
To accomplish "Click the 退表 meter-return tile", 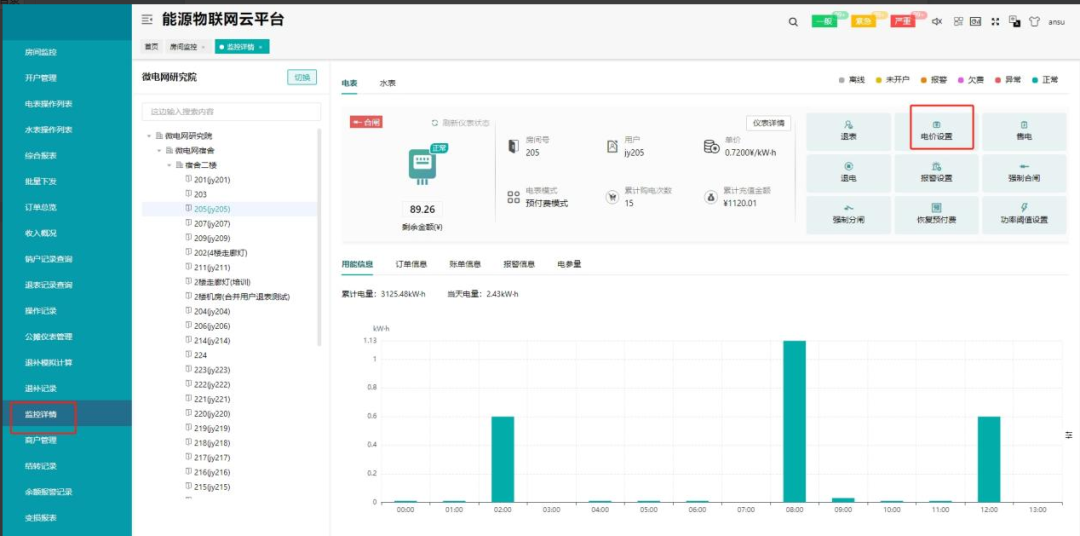I will [x=848, y=131].
